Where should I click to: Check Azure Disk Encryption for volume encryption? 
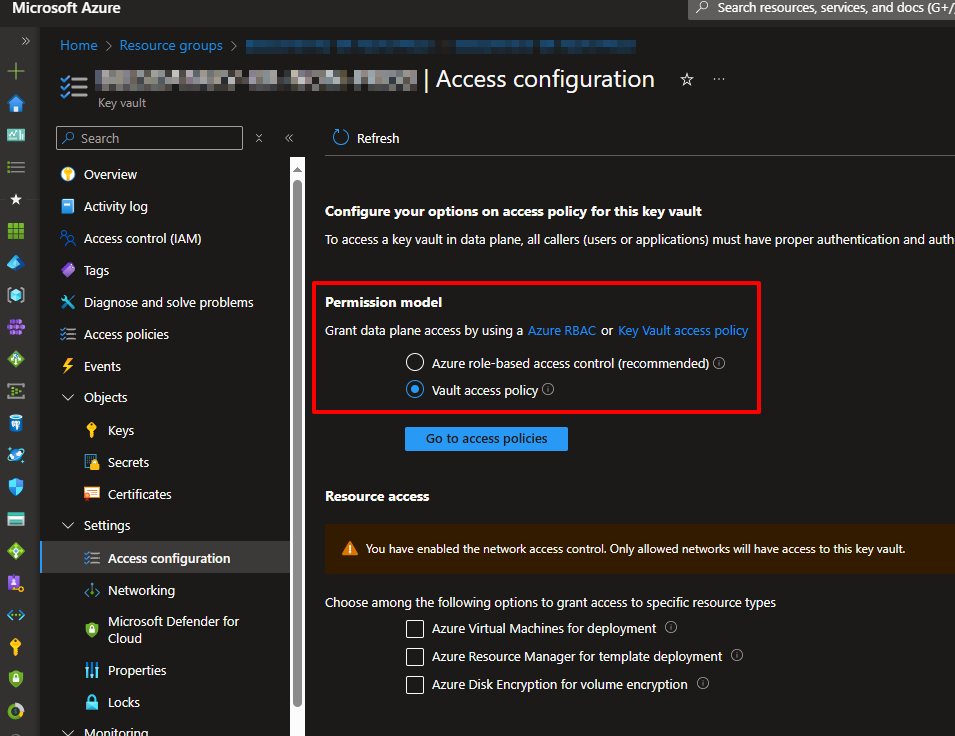[415, 685]
